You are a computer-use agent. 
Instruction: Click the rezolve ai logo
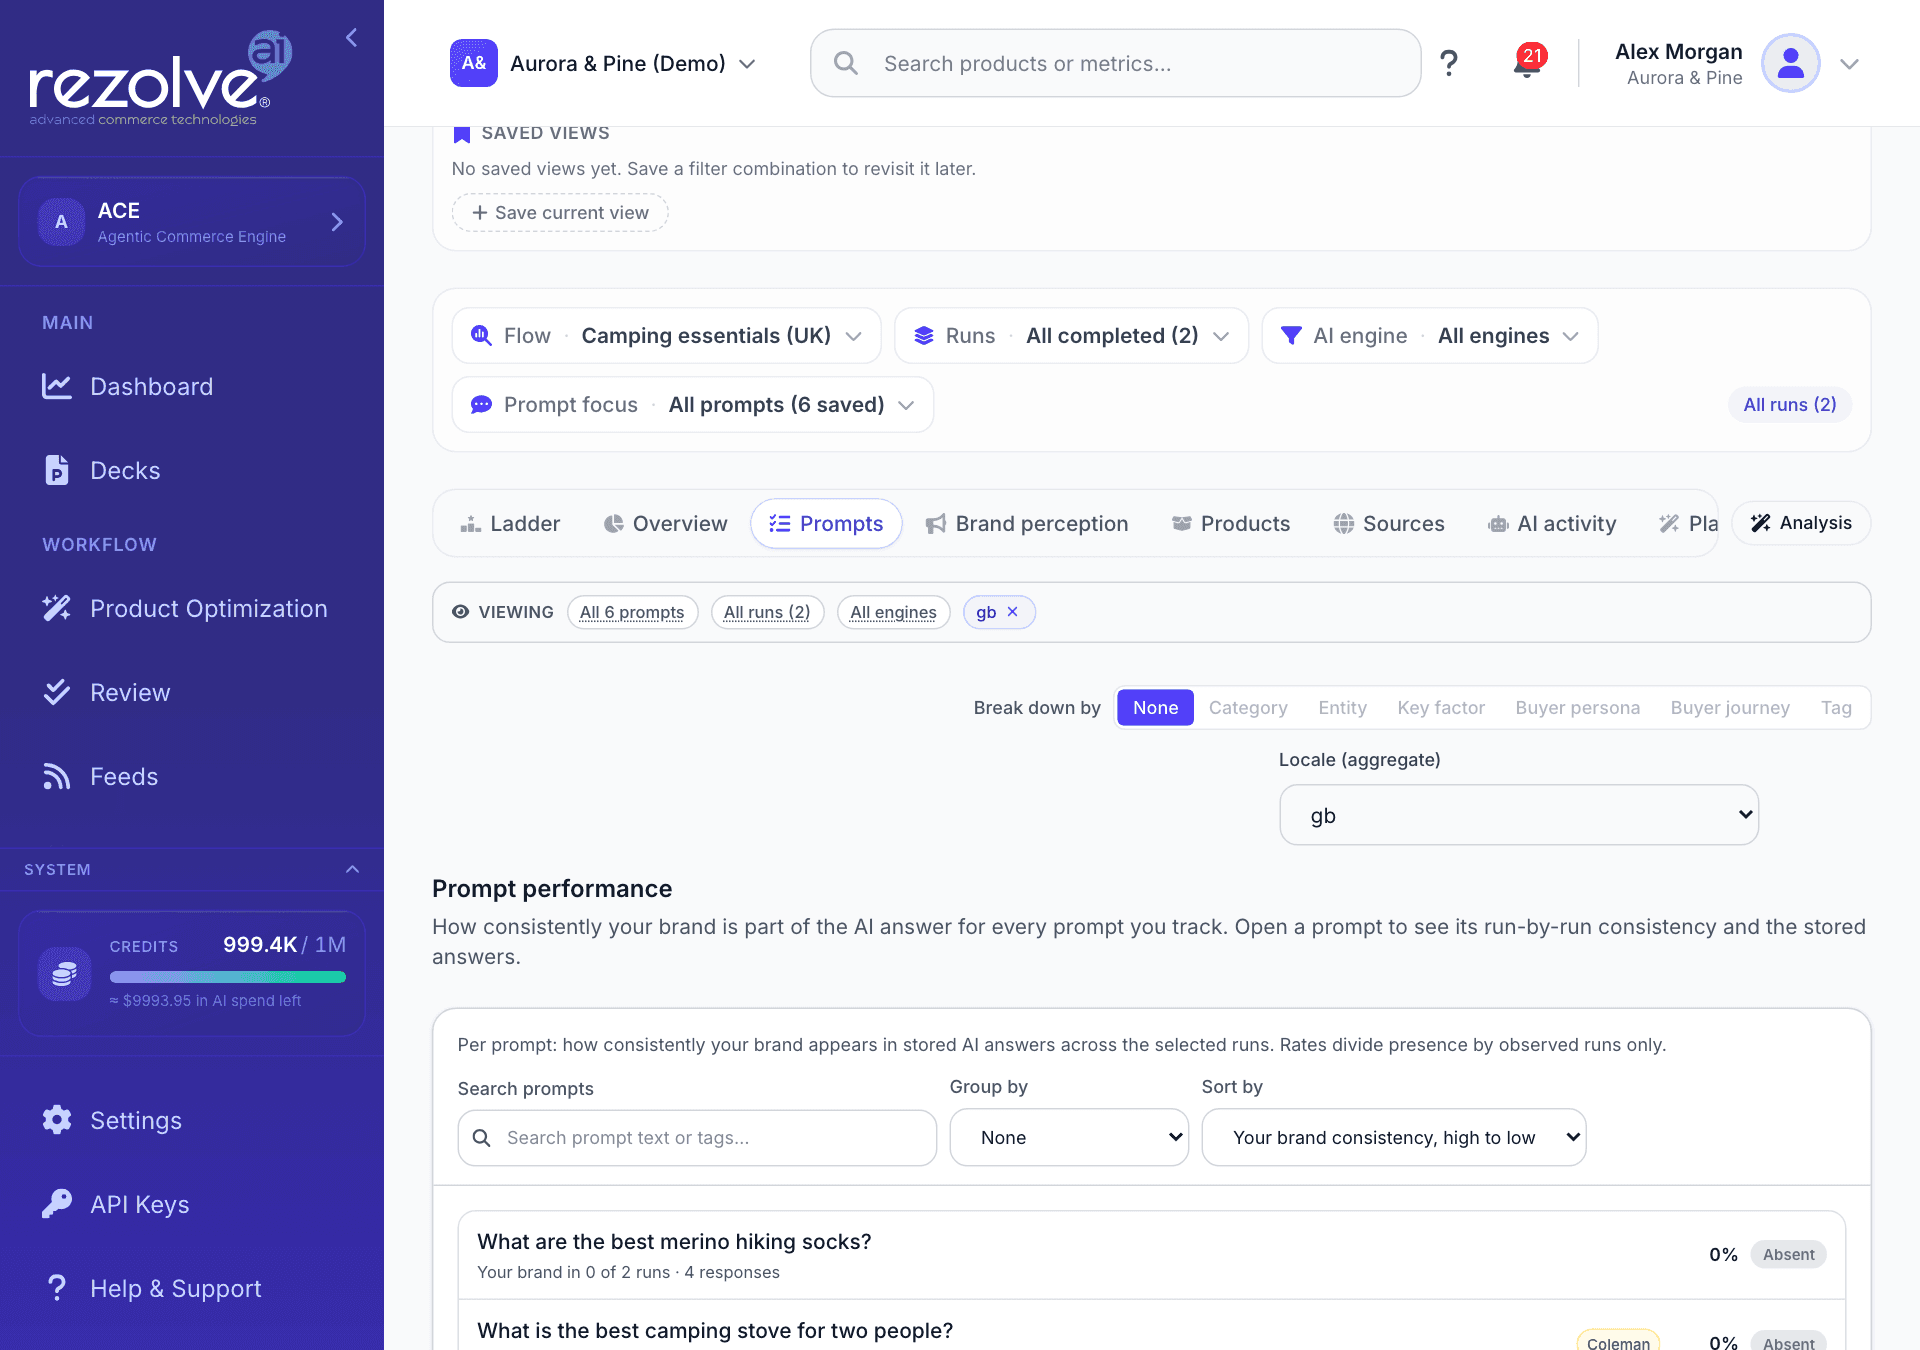pyautogui.click(x=160, y=78)
